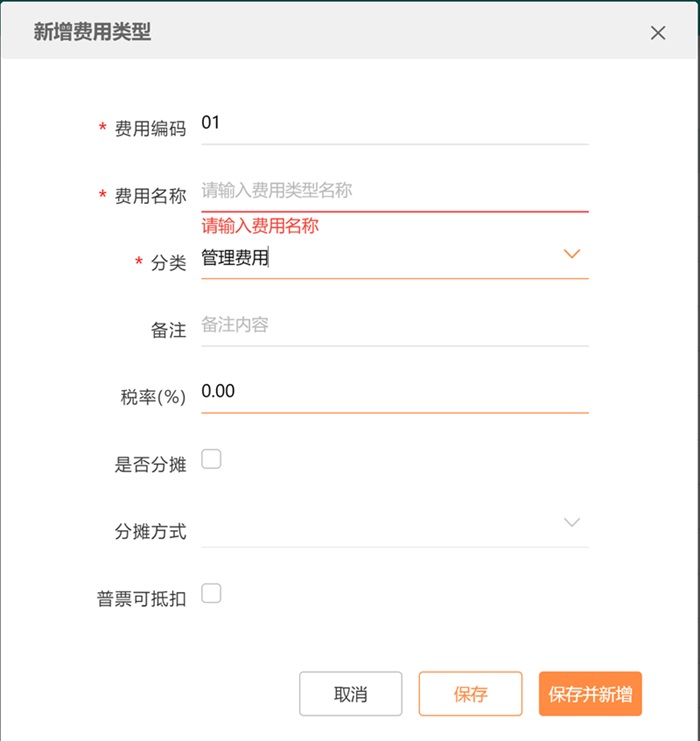Click the orange 保存并新增 button
This screenshot has width=700, height=741.
590,694
